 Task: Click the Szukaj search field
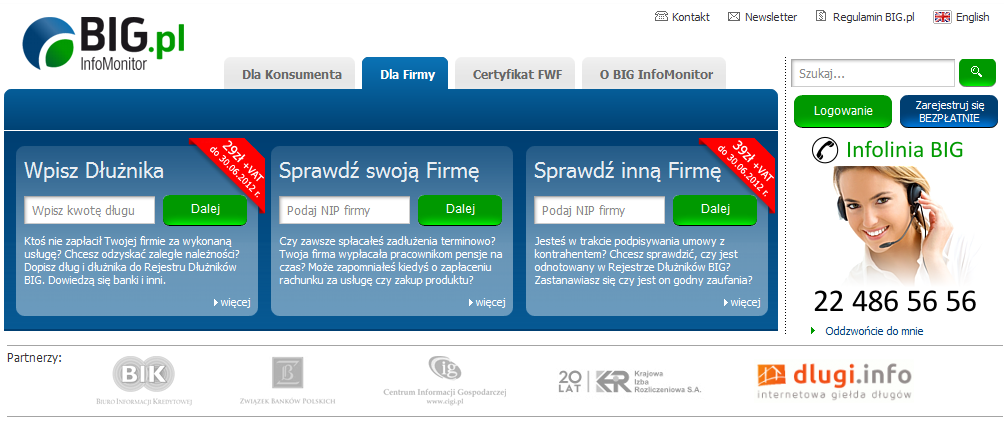click(x=873, y=73)
